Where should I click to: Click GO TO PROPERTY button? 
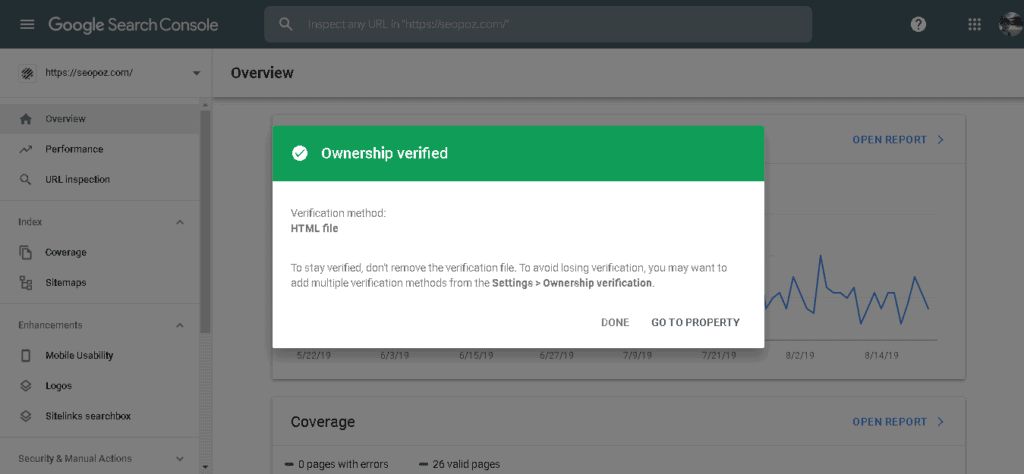click(696, 323)
